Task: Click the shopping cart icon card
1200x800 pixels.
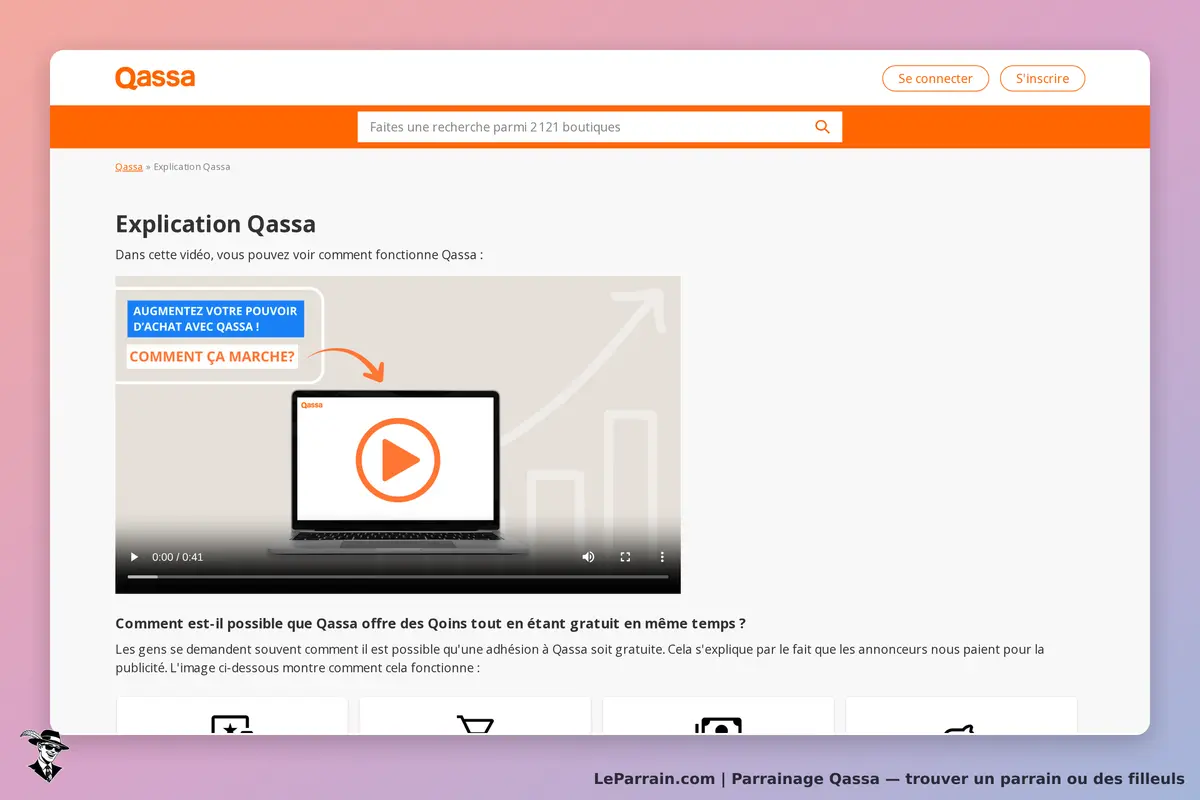Action: [x=475, y=716]
